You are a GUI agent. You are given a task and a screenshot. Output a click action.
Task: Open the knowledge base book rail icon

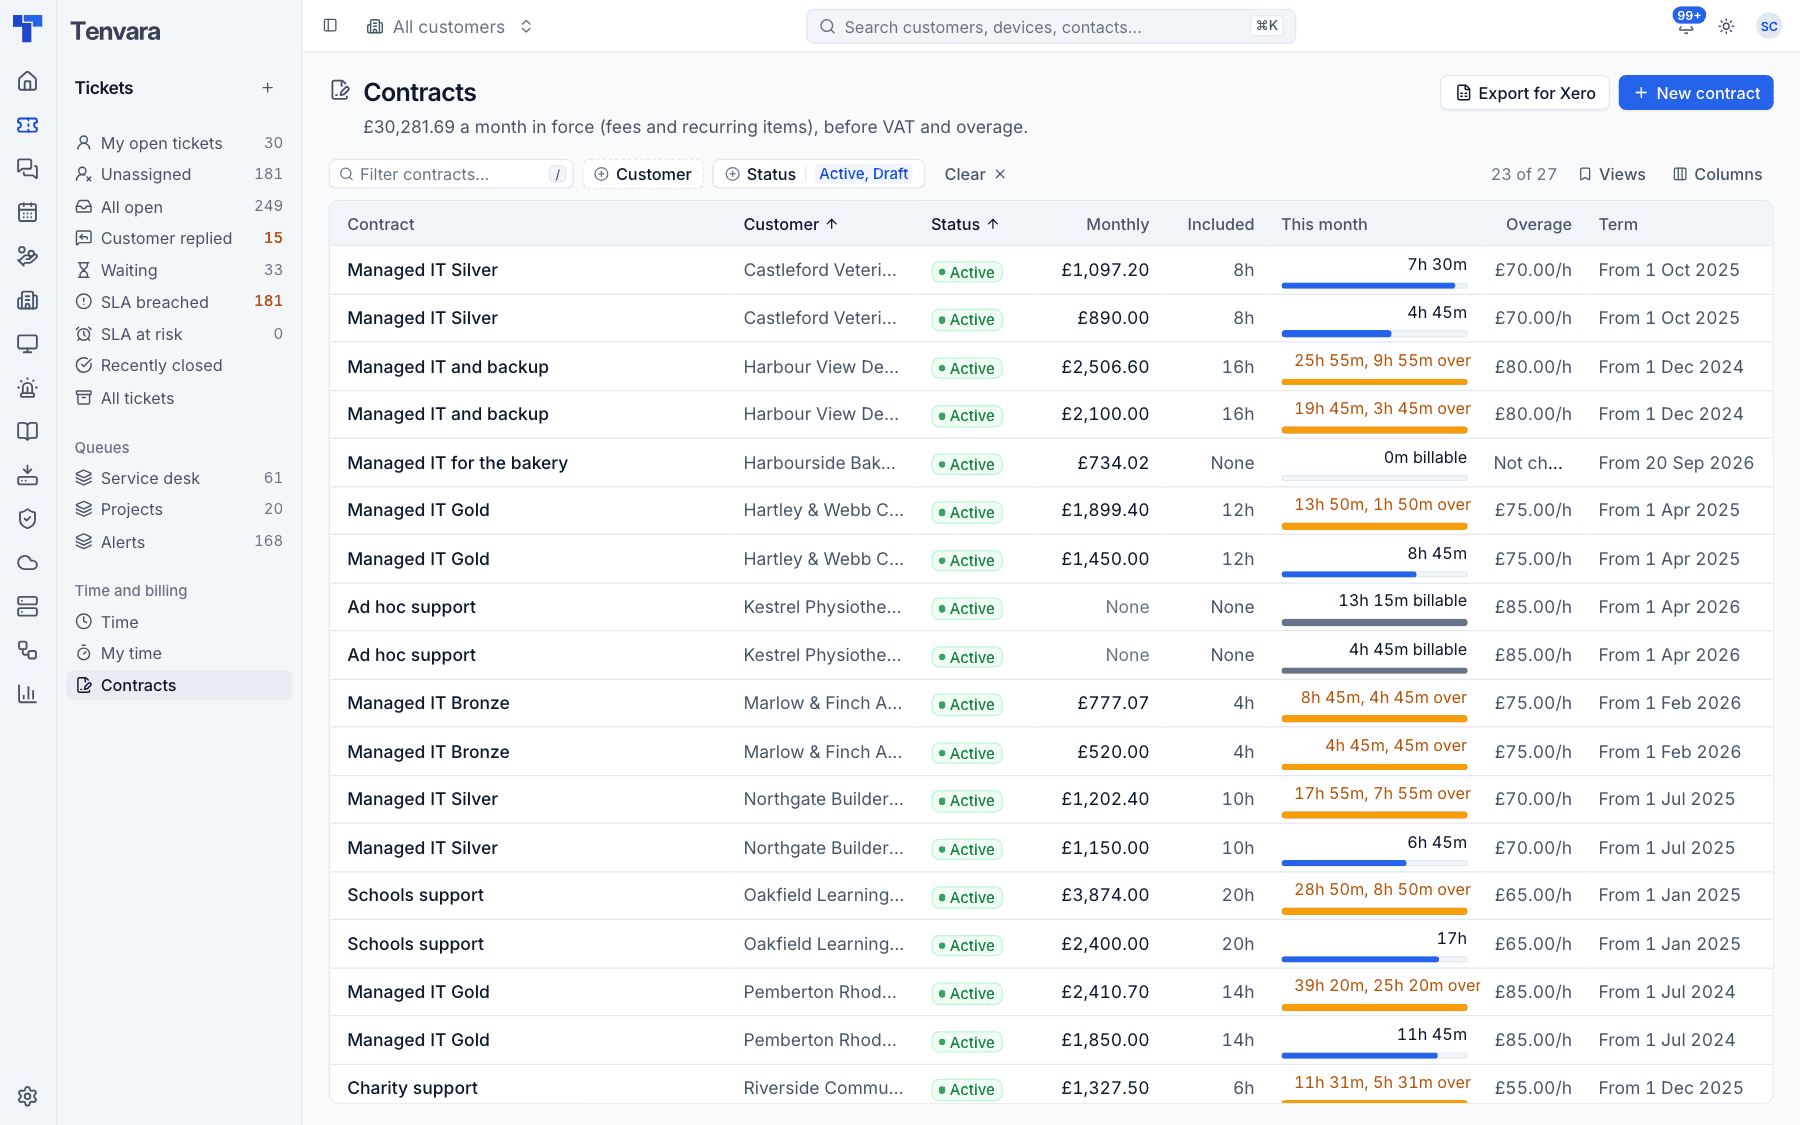click(28, 431)
